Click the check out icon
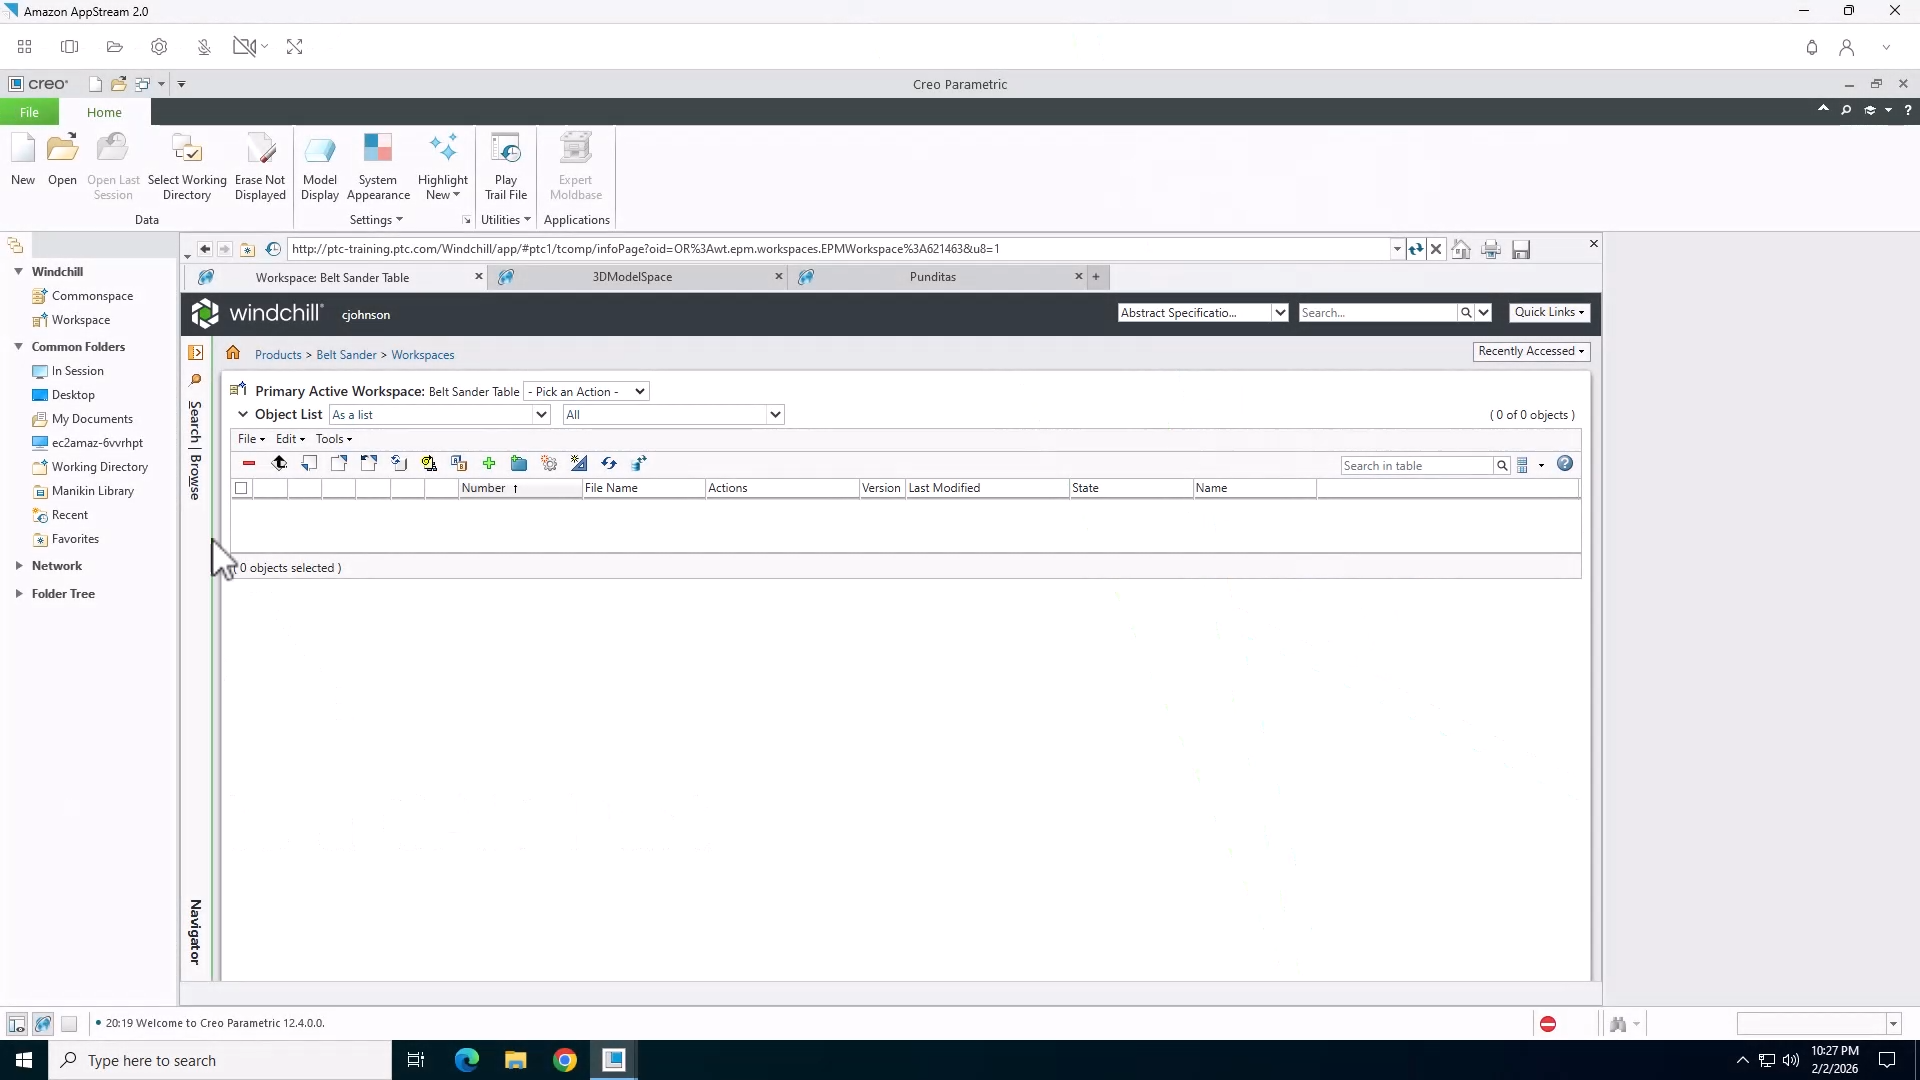The image size is (1920, 1080). [339, 463]
